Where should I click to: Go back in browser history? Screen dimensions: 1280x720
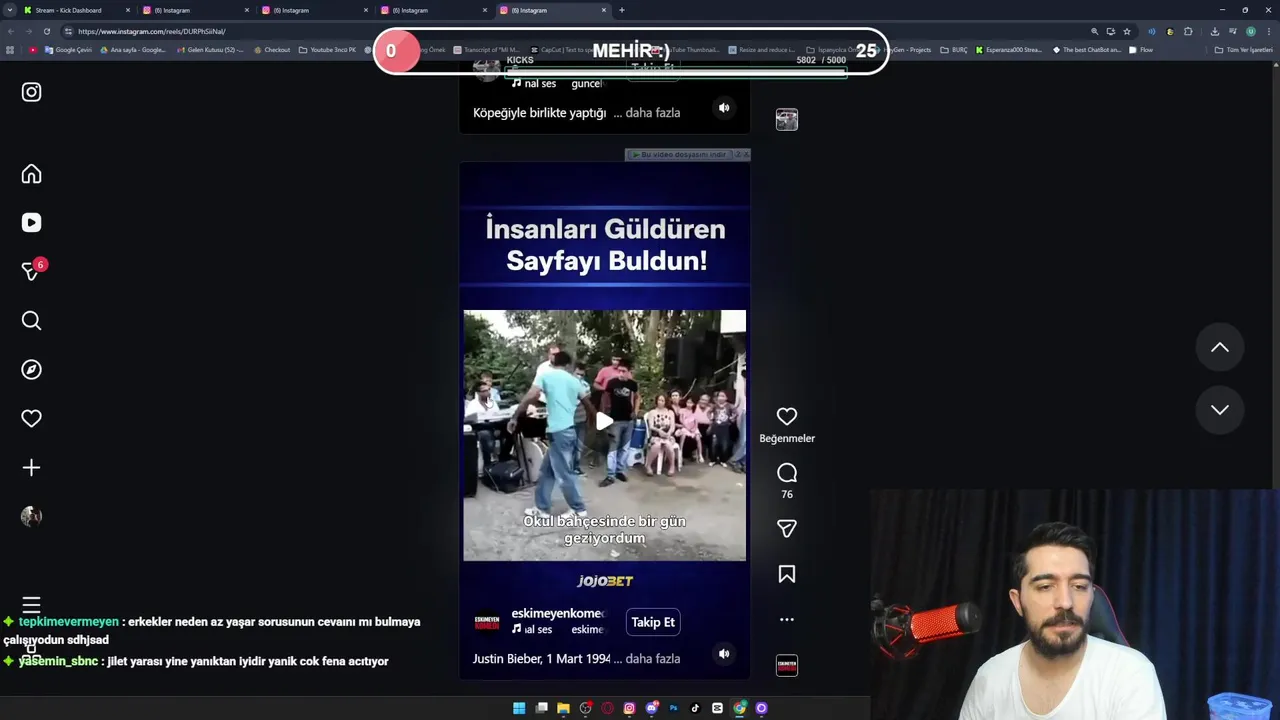coord(11,31)
